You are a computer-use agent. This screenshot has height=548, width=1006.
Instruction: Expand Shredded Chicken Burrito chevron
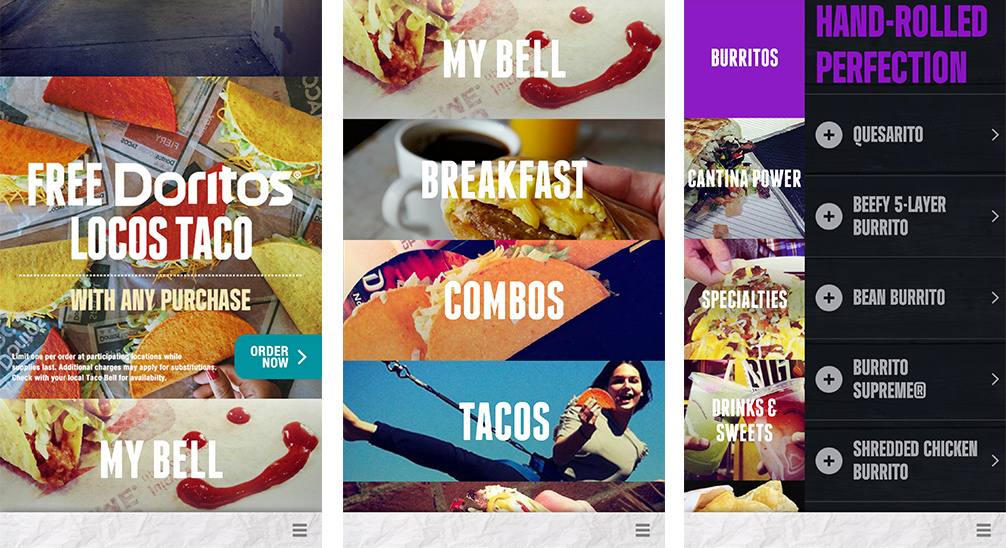tap(994, 461)
